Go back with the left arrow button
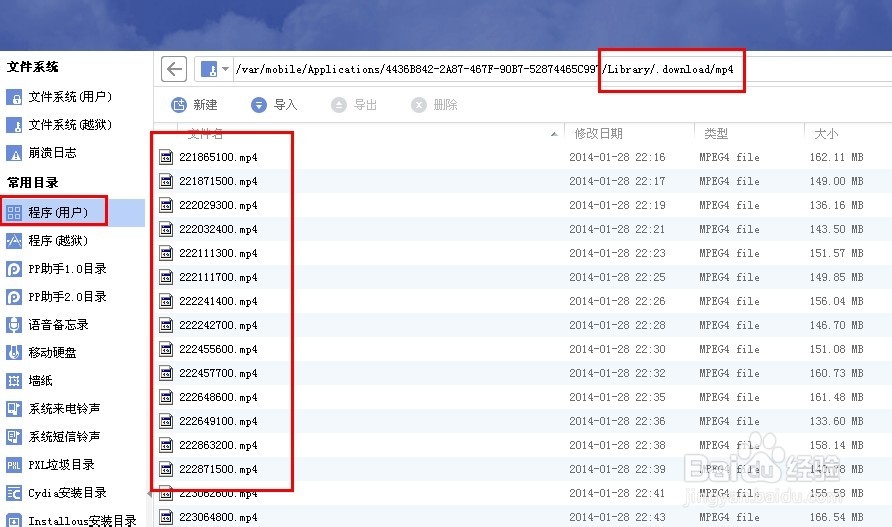 [x=174, y=69]
